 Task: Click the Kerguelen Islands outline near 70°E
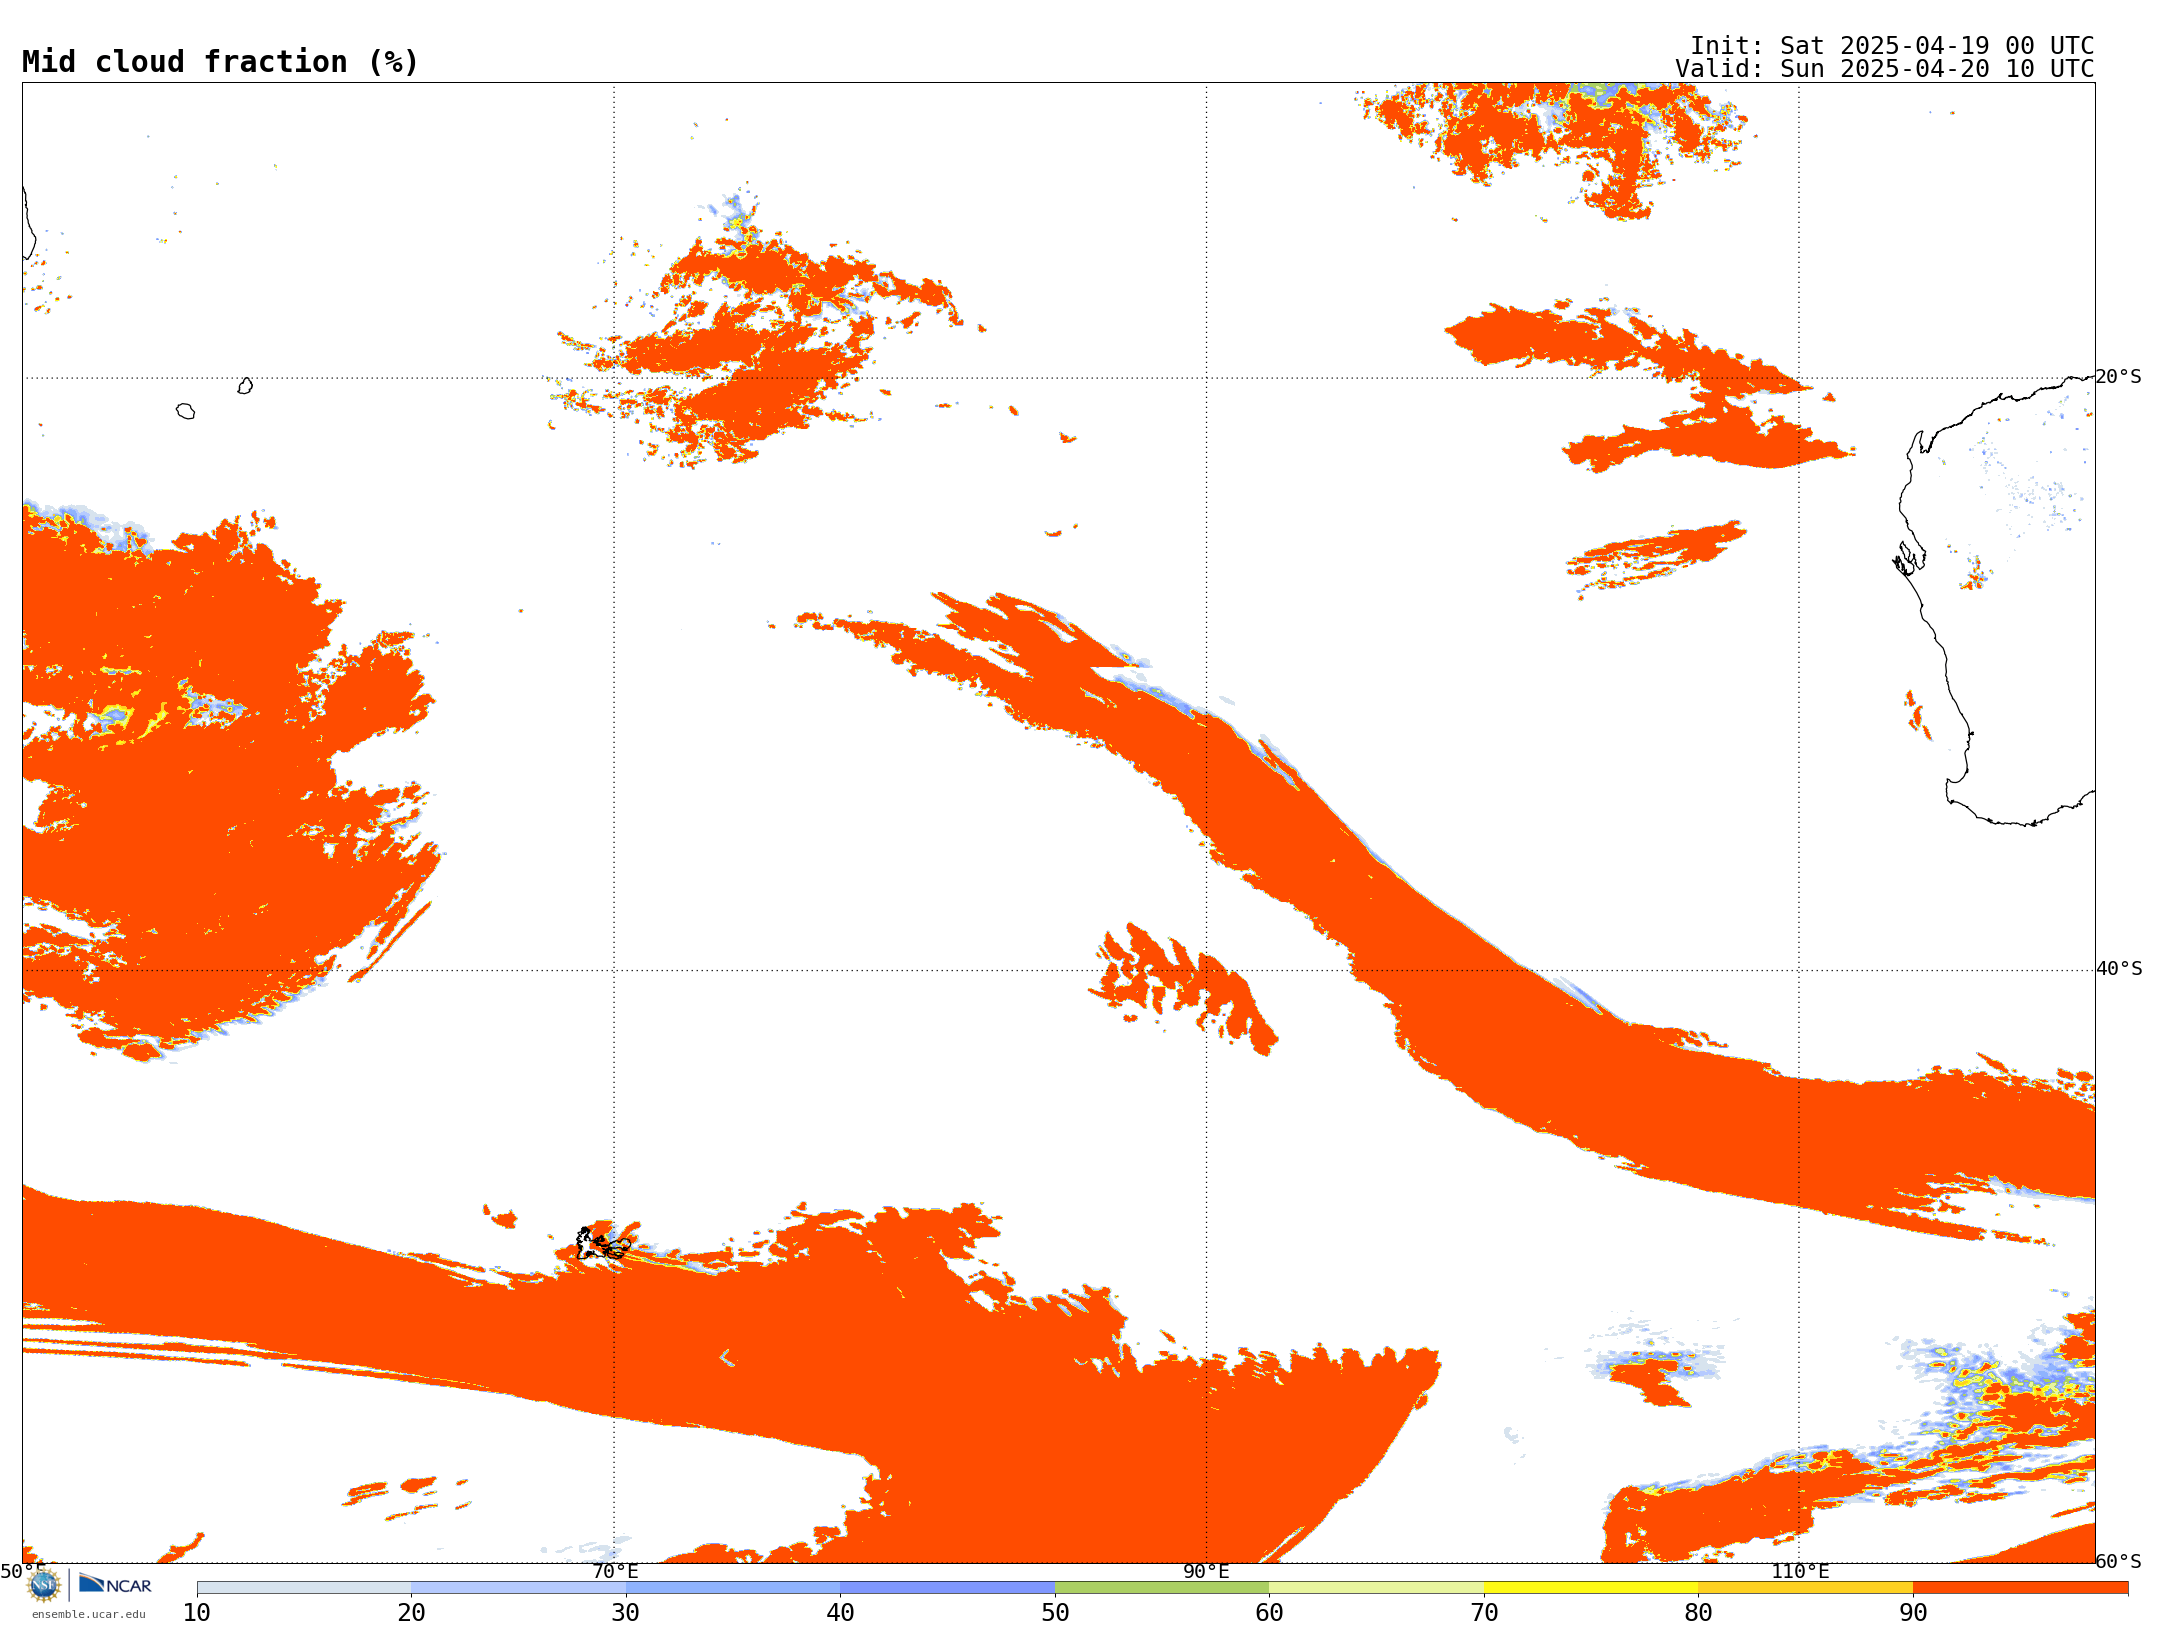point(603,1244)
